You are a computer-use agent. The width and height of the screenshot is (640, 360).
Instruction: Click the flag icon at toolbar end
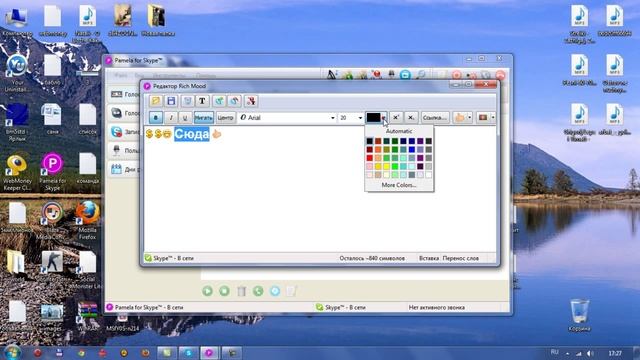483,118
